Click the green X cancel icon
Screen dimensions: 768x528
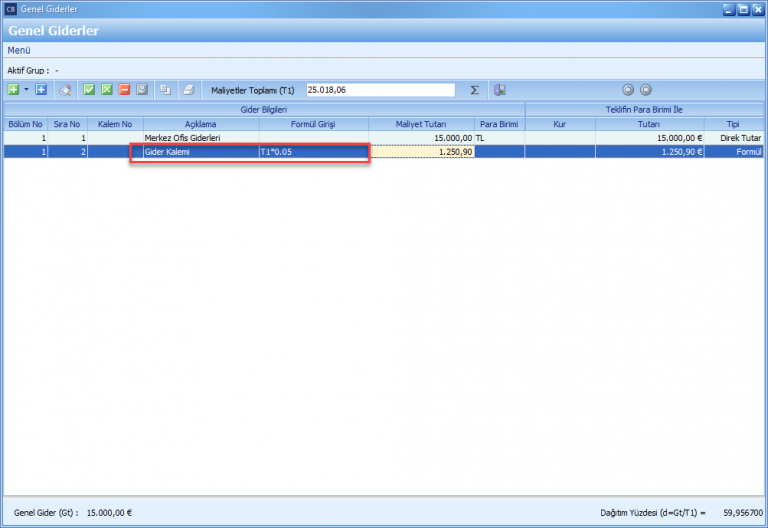pyautogui.click(x=107, y=90)
